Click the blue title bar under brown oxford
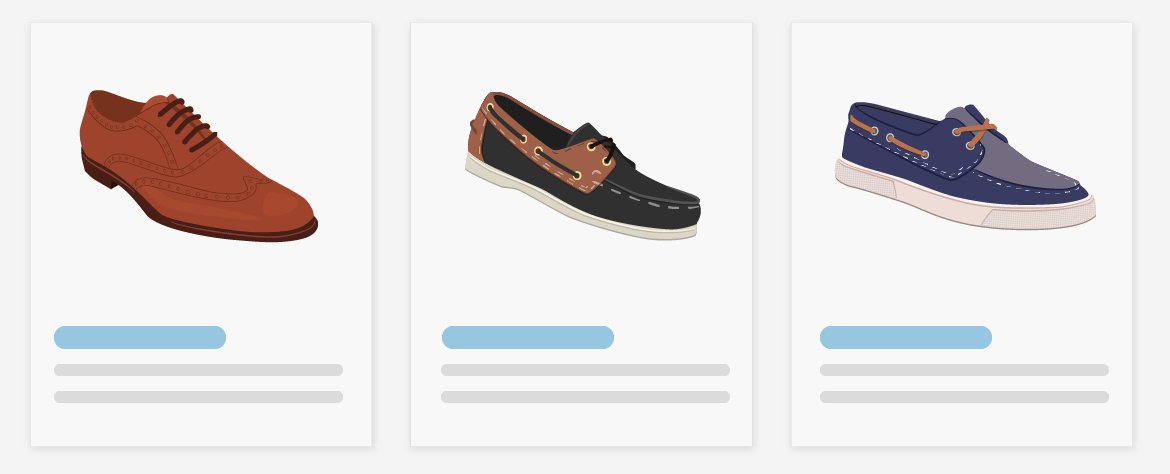 tap(140, 337)
